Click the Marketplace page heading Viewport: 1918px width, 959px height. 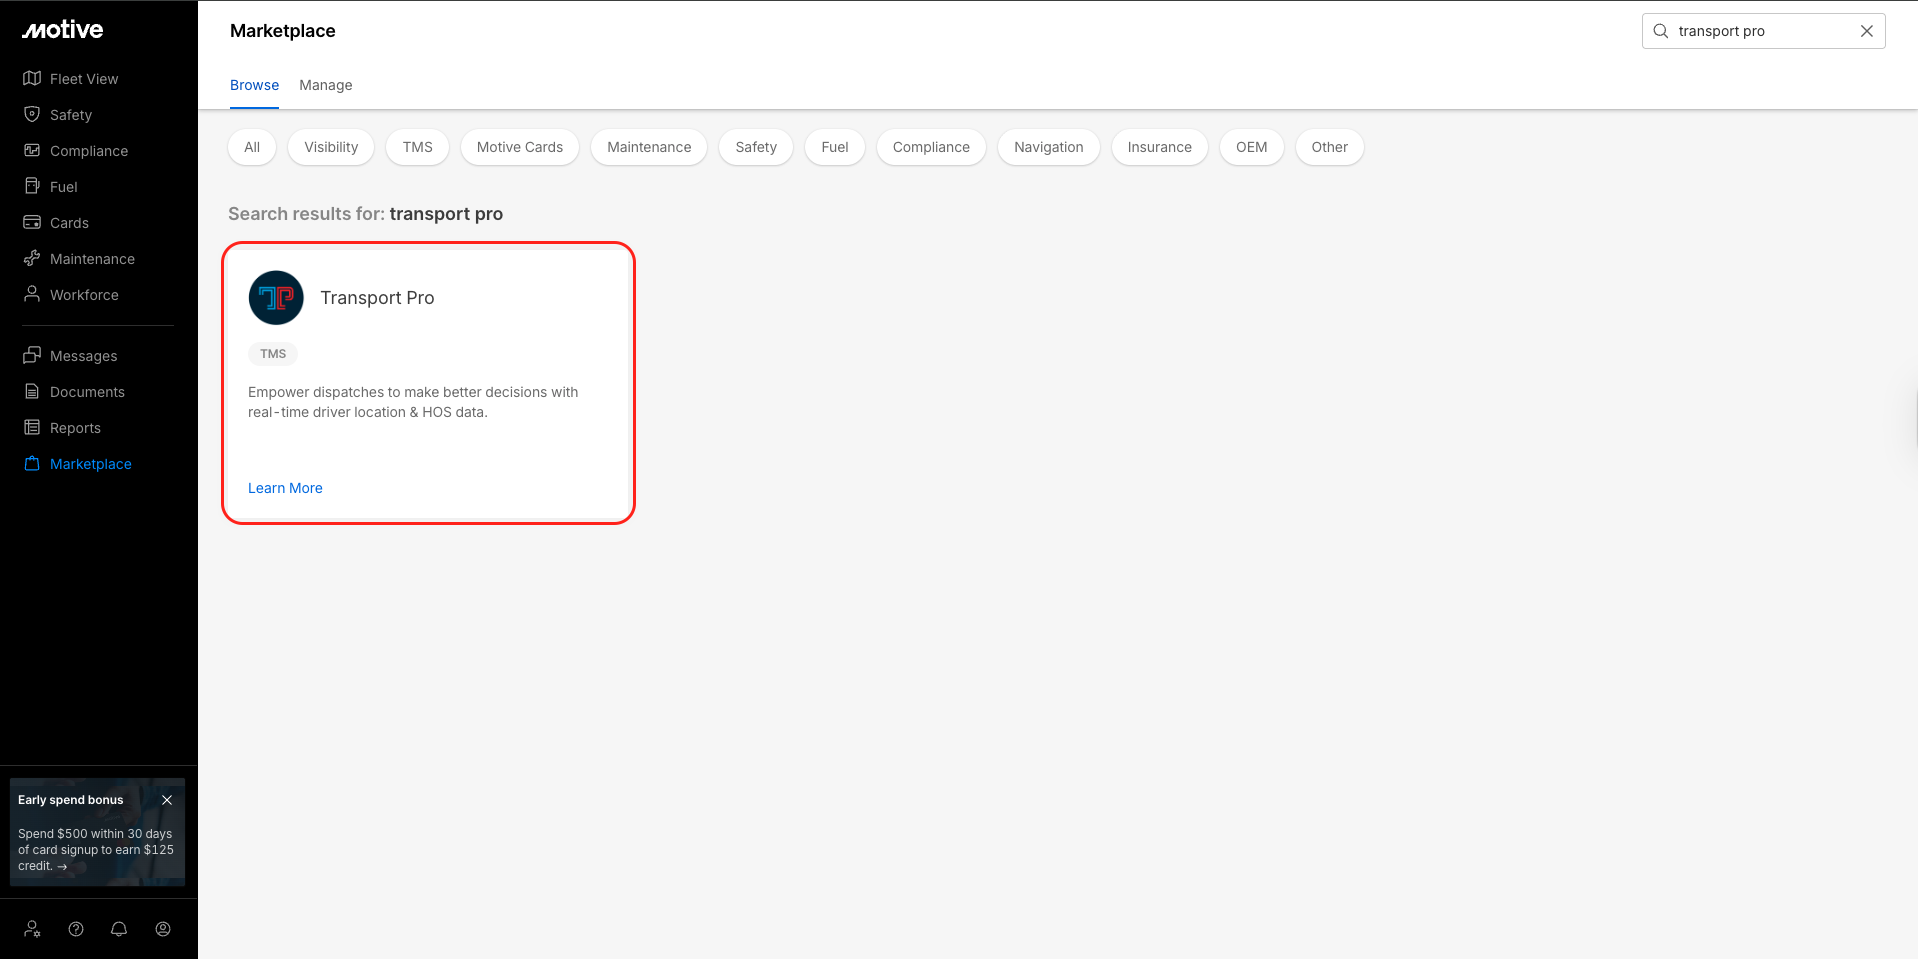click(x=283, y=31)
